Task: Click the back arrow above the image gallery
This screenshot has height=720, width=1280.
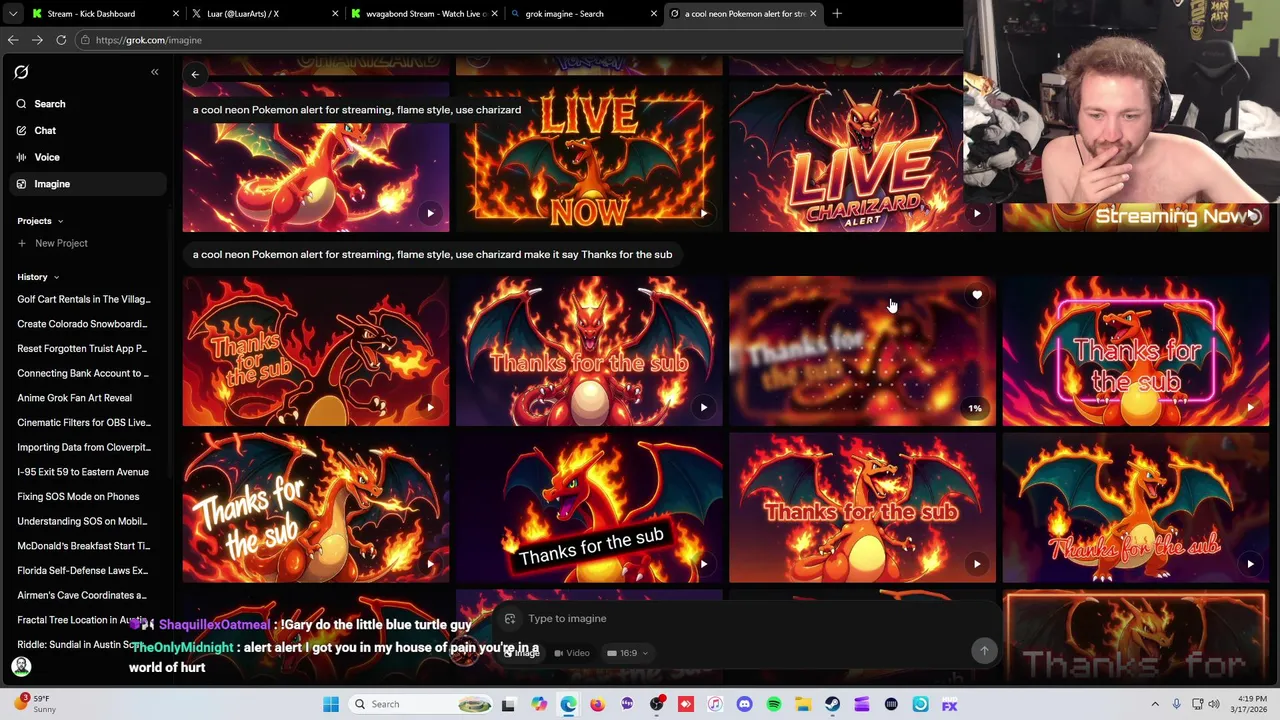Action: [195, 74]
